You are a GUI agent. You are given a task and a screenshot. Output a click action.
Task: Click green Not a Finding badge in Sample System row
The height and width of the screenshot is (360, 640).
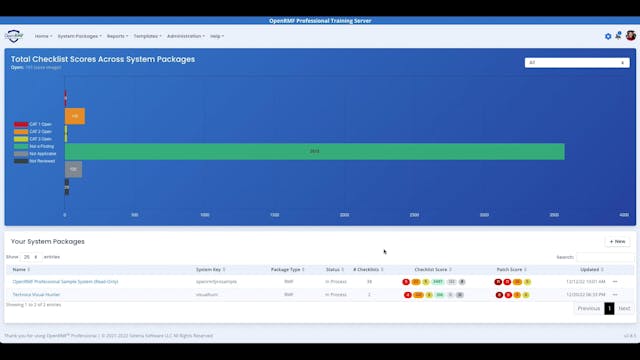[438, 282]
